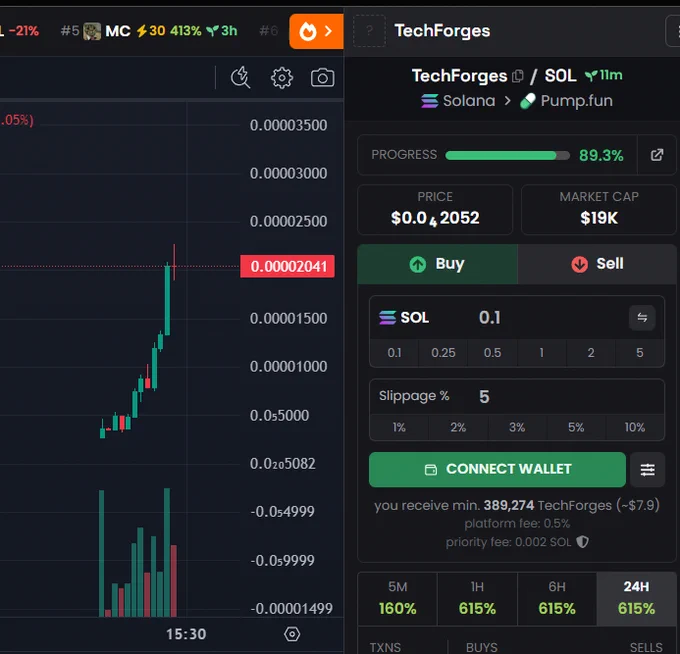Image resolution: width=680 pixels, height=654 pixels.
Task: Choose 2% slippage preset
Action: [x=458, y=427]
